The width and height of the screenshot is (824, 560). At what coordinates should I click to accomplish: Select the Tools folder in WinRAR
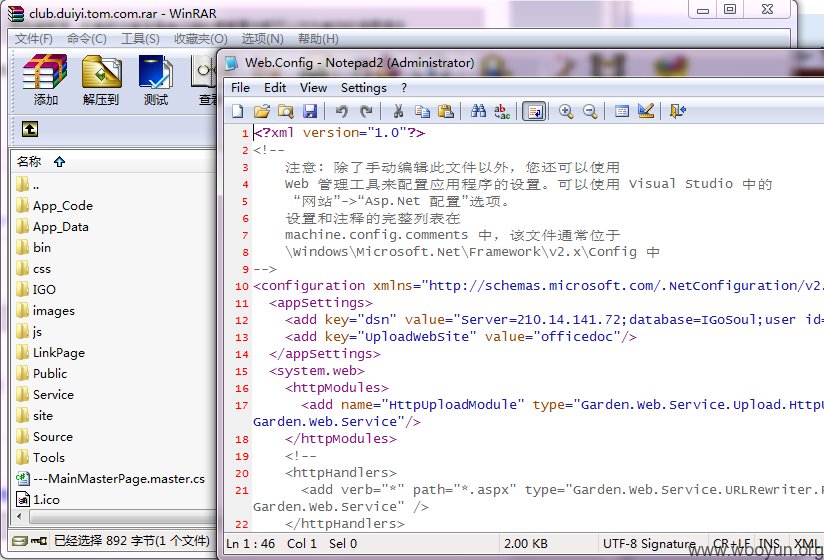(x=40, y=458)
